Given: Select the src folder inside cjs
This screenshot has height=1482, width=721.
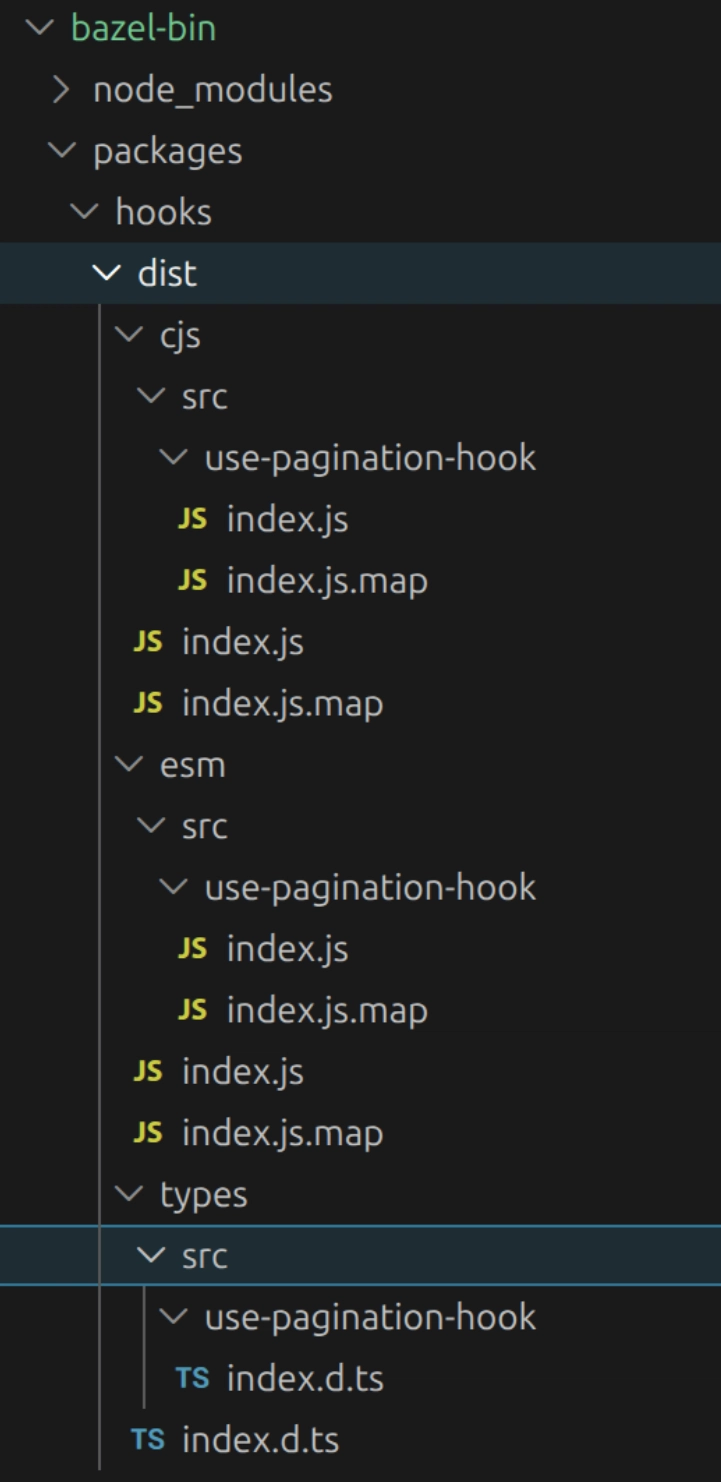Looking at the screenshot, I should (x=204, y=397).
